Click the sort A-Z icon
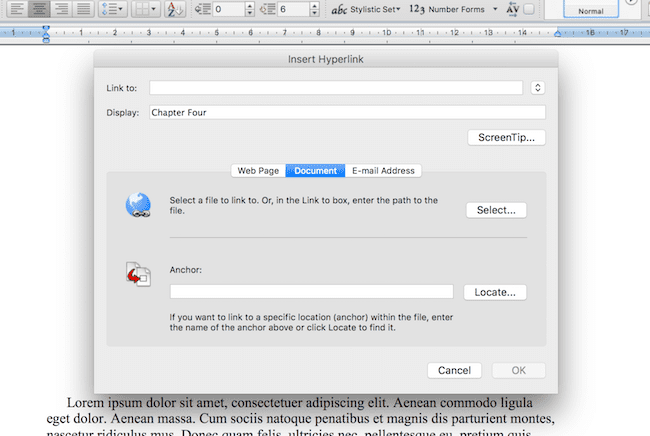The height and width of the screenshot is (436, 650). pyautogui.click(x=176, y=9)
